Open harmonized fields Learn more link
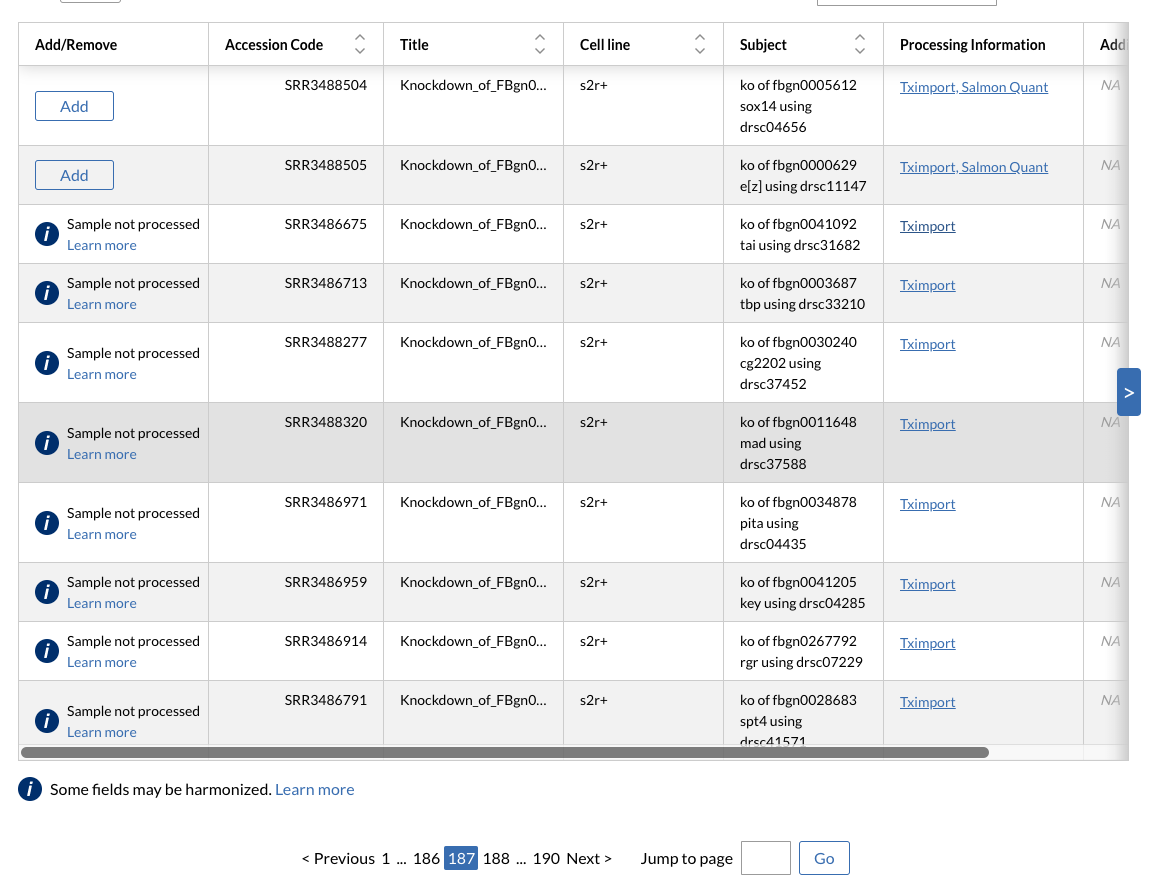 click(x=315, y=789)
